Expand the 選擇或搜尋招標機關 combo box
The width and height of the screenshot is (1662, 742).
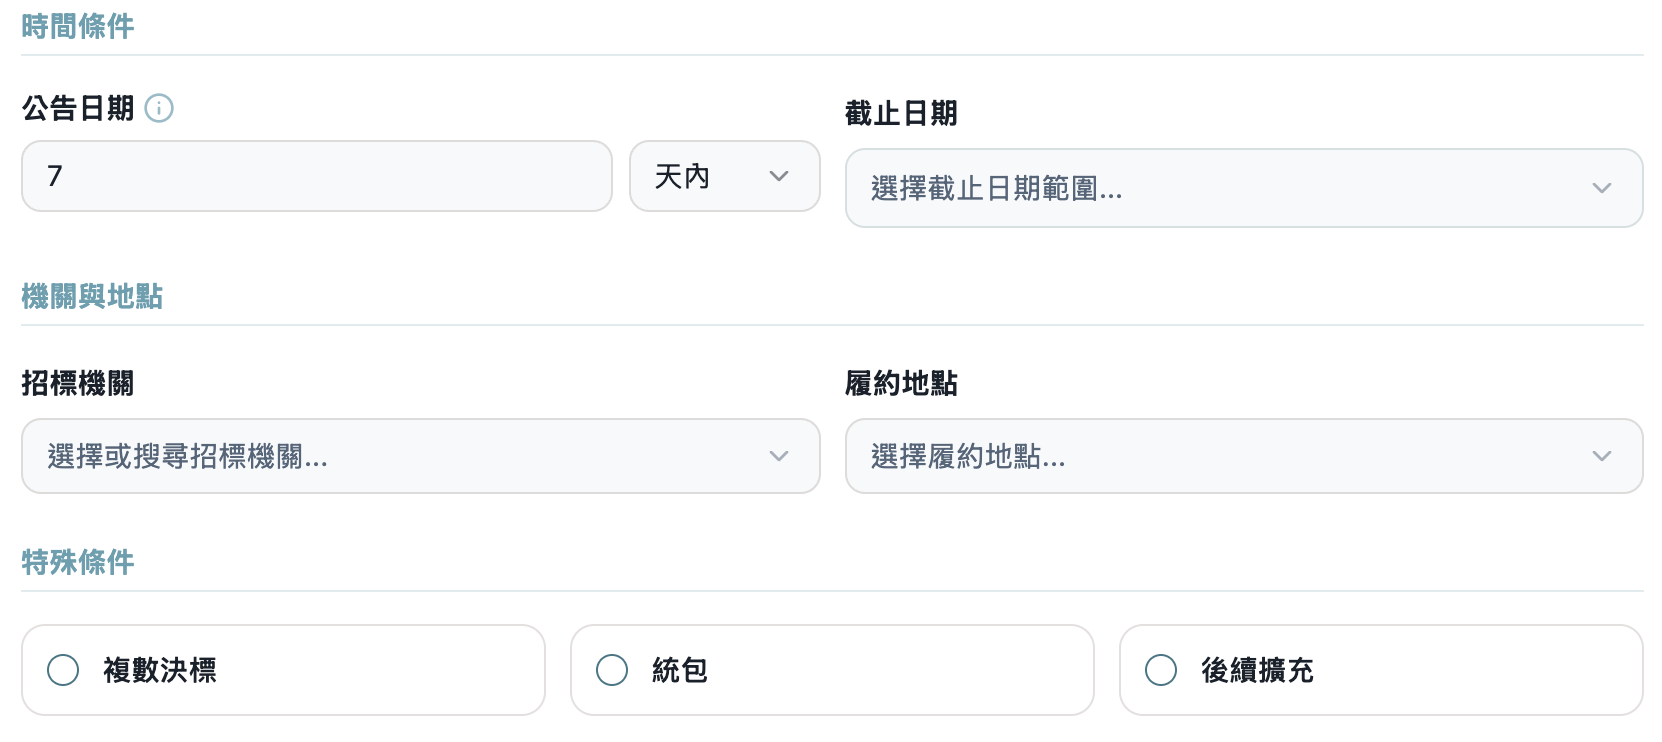(420, 456)
